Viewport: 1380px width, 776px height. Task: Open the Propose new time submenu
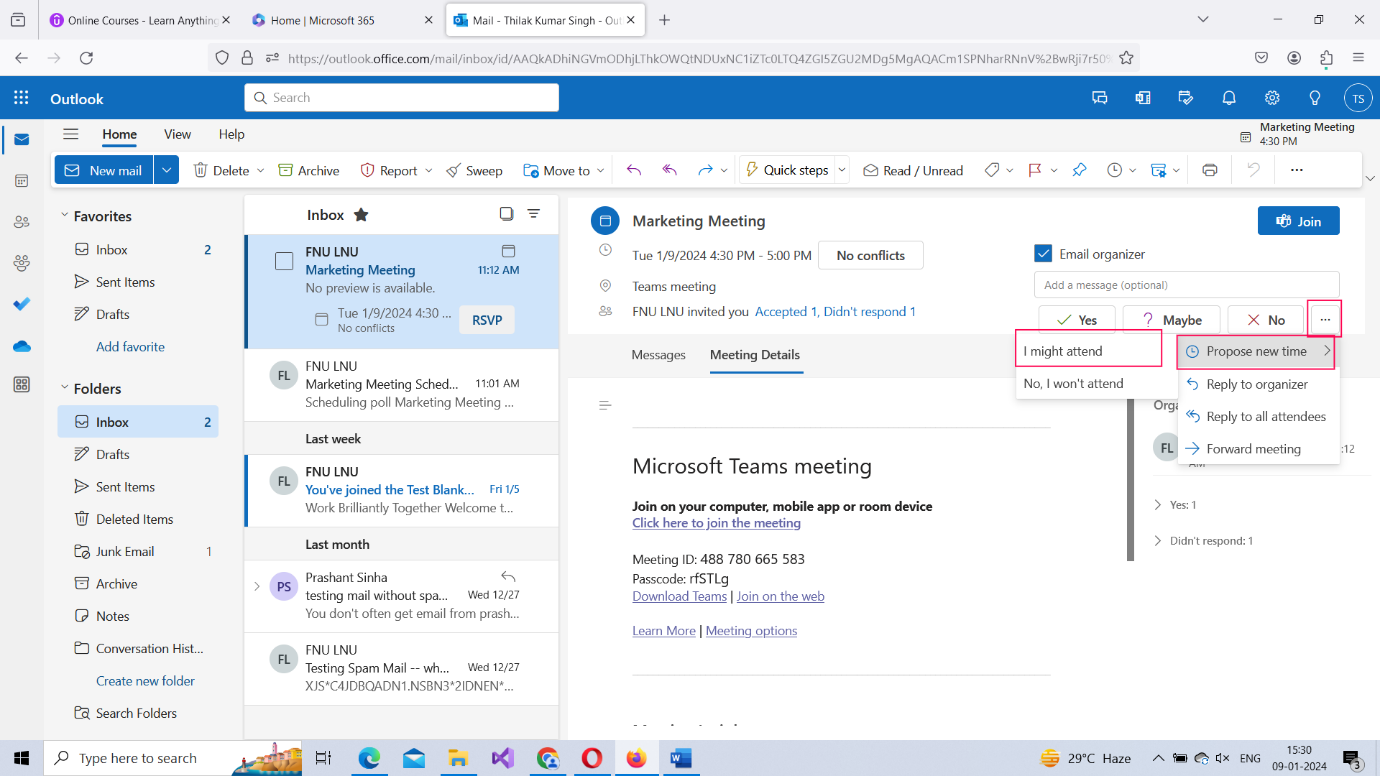pyautogui.click(x=1258, y=351)
